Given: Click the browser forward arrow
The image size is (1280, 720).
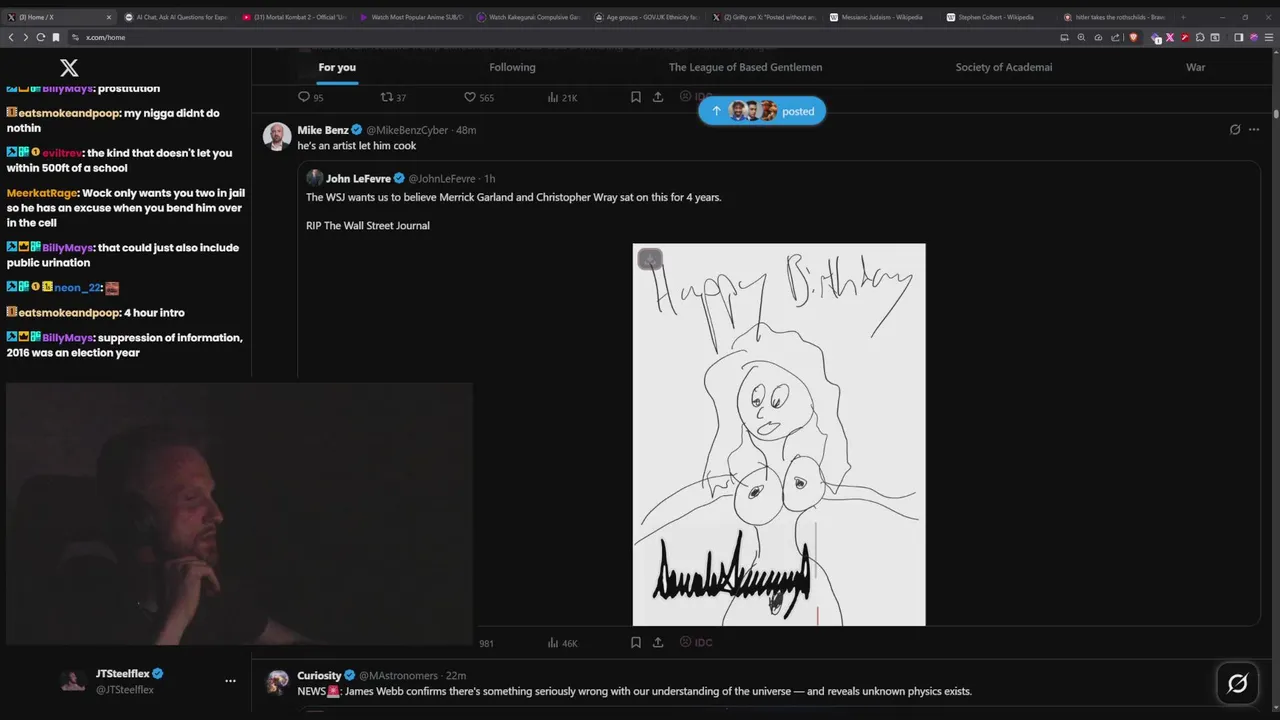Looking at the screenshot, I should tap(26, 37).
